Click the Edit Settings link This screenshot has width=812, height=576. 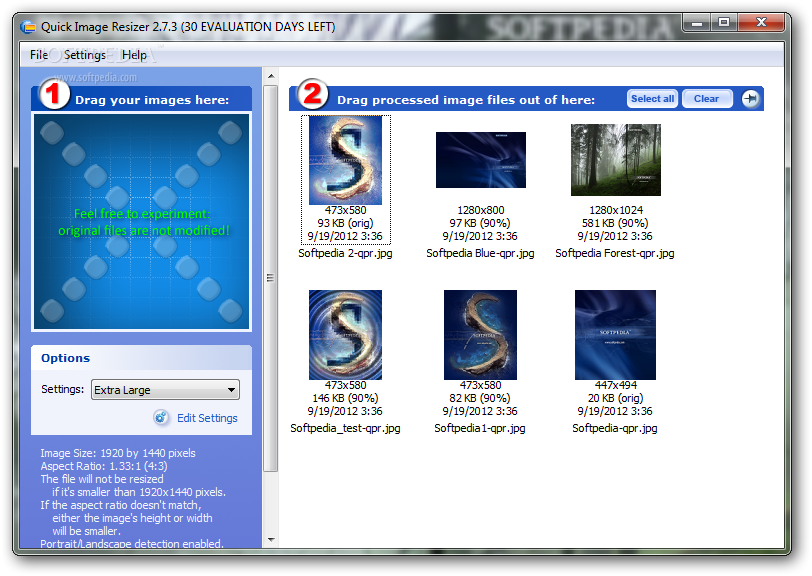point(207,418)
